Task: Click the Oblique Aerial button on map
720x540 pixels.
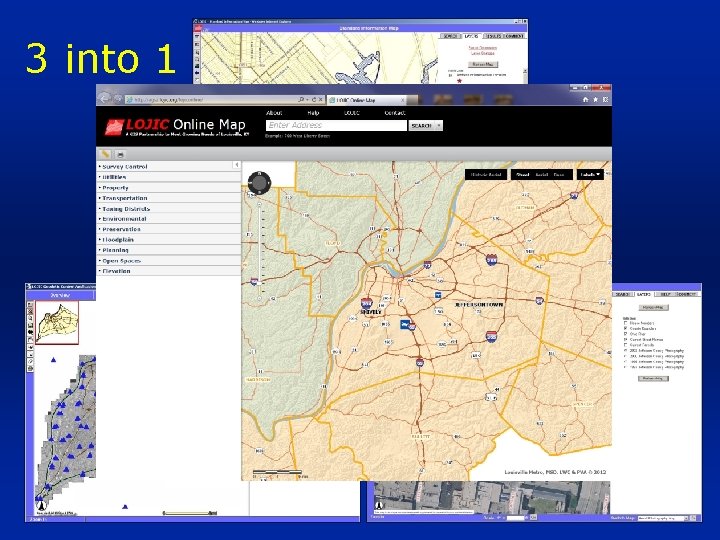Action: [x=486, y=174]
